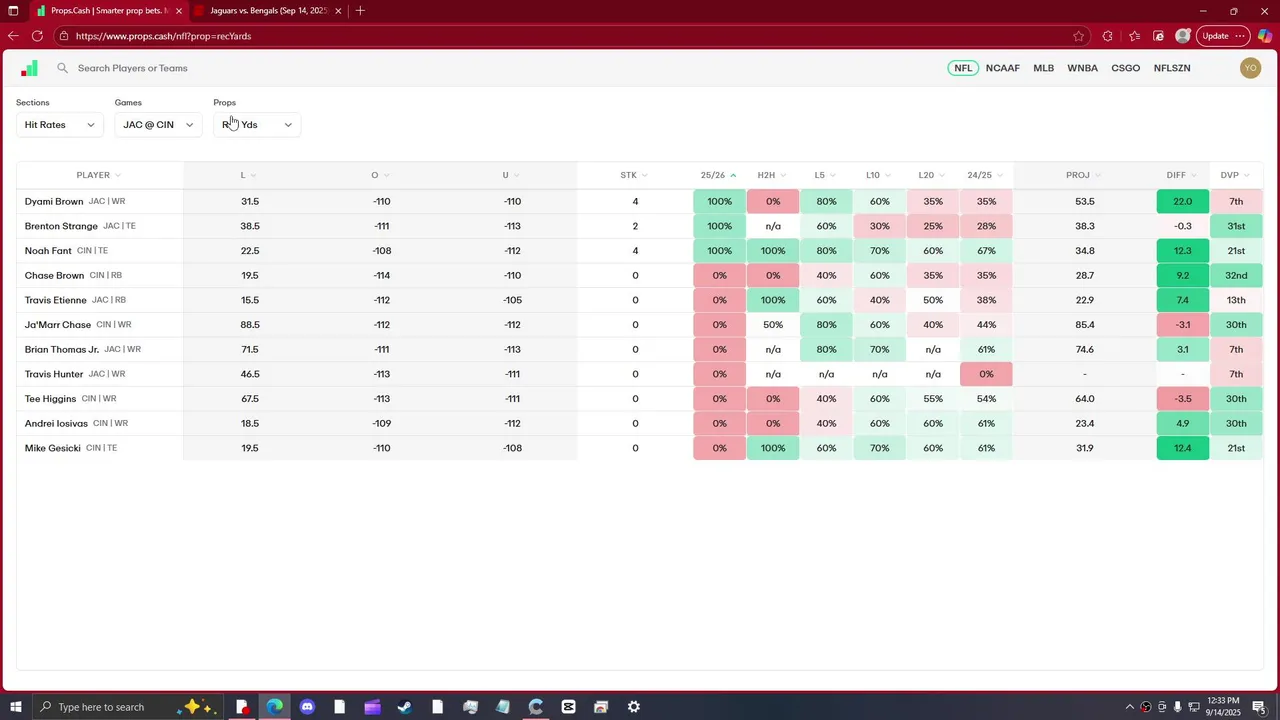Open the tab actions menu icon
The height and width of the screenshot is (720, 1280).
coord(13,11)
